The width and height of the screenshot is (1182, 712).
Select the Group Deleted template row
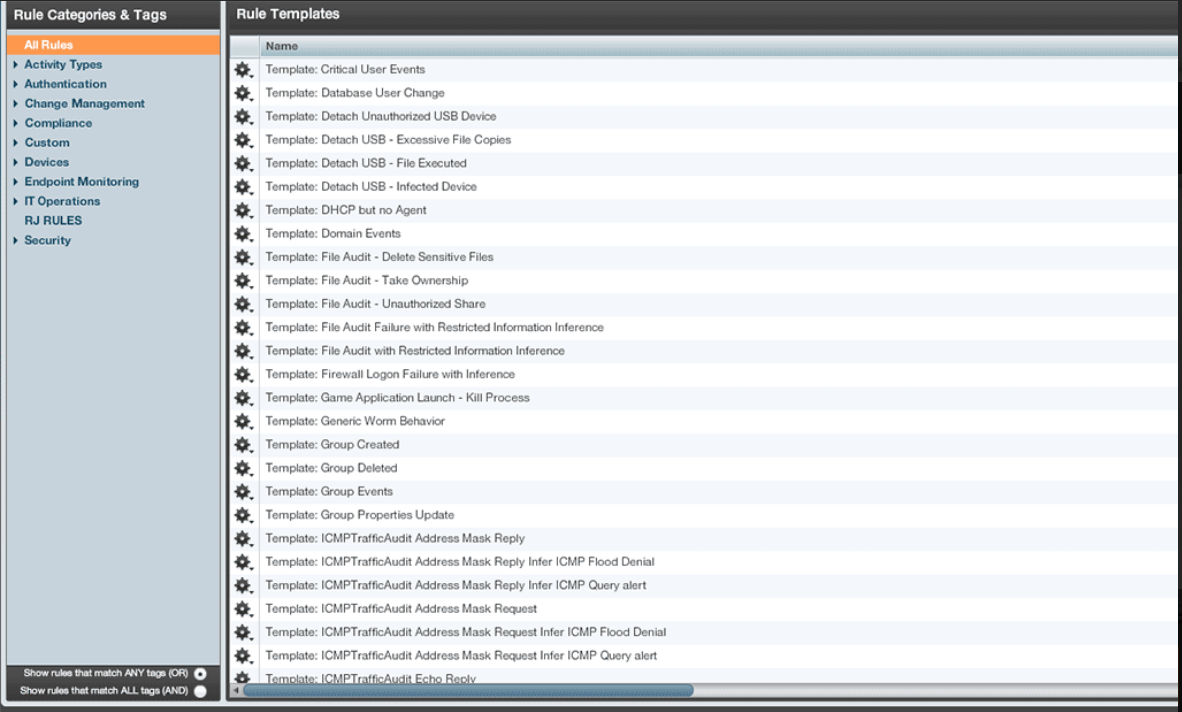(358, 468)
